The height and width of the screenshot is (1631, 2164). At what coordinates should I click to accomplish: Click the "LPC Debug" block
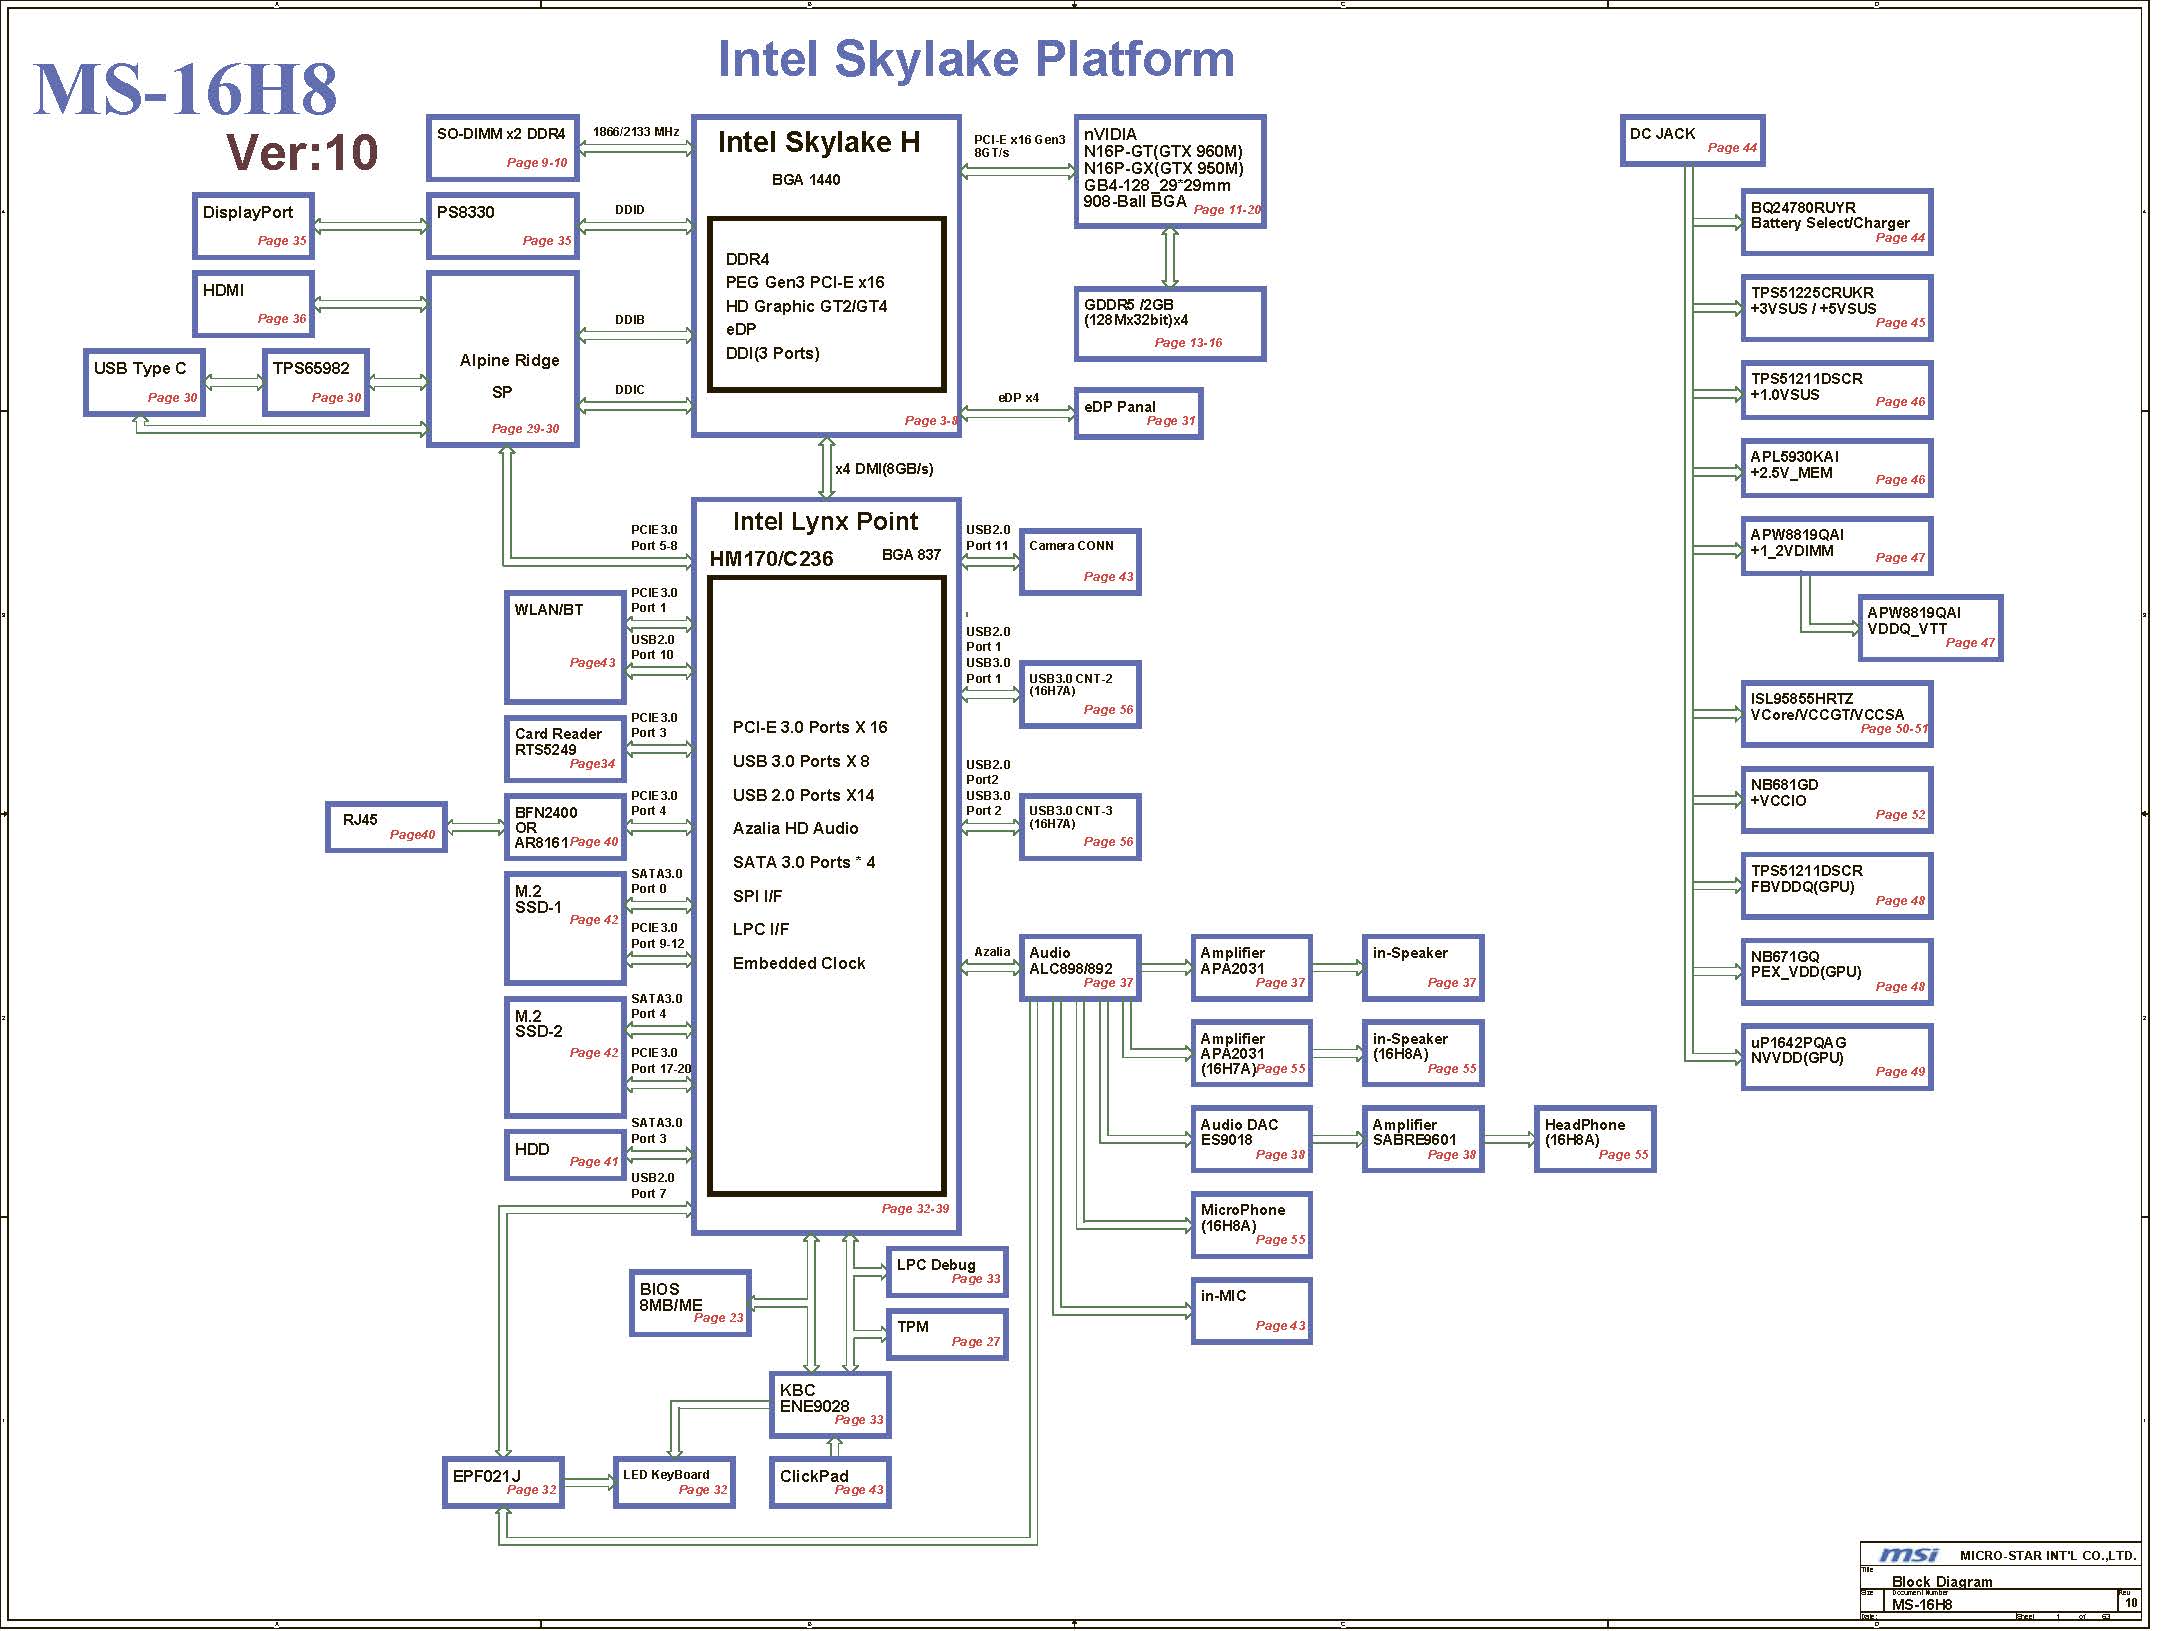tap(947, 1272)
